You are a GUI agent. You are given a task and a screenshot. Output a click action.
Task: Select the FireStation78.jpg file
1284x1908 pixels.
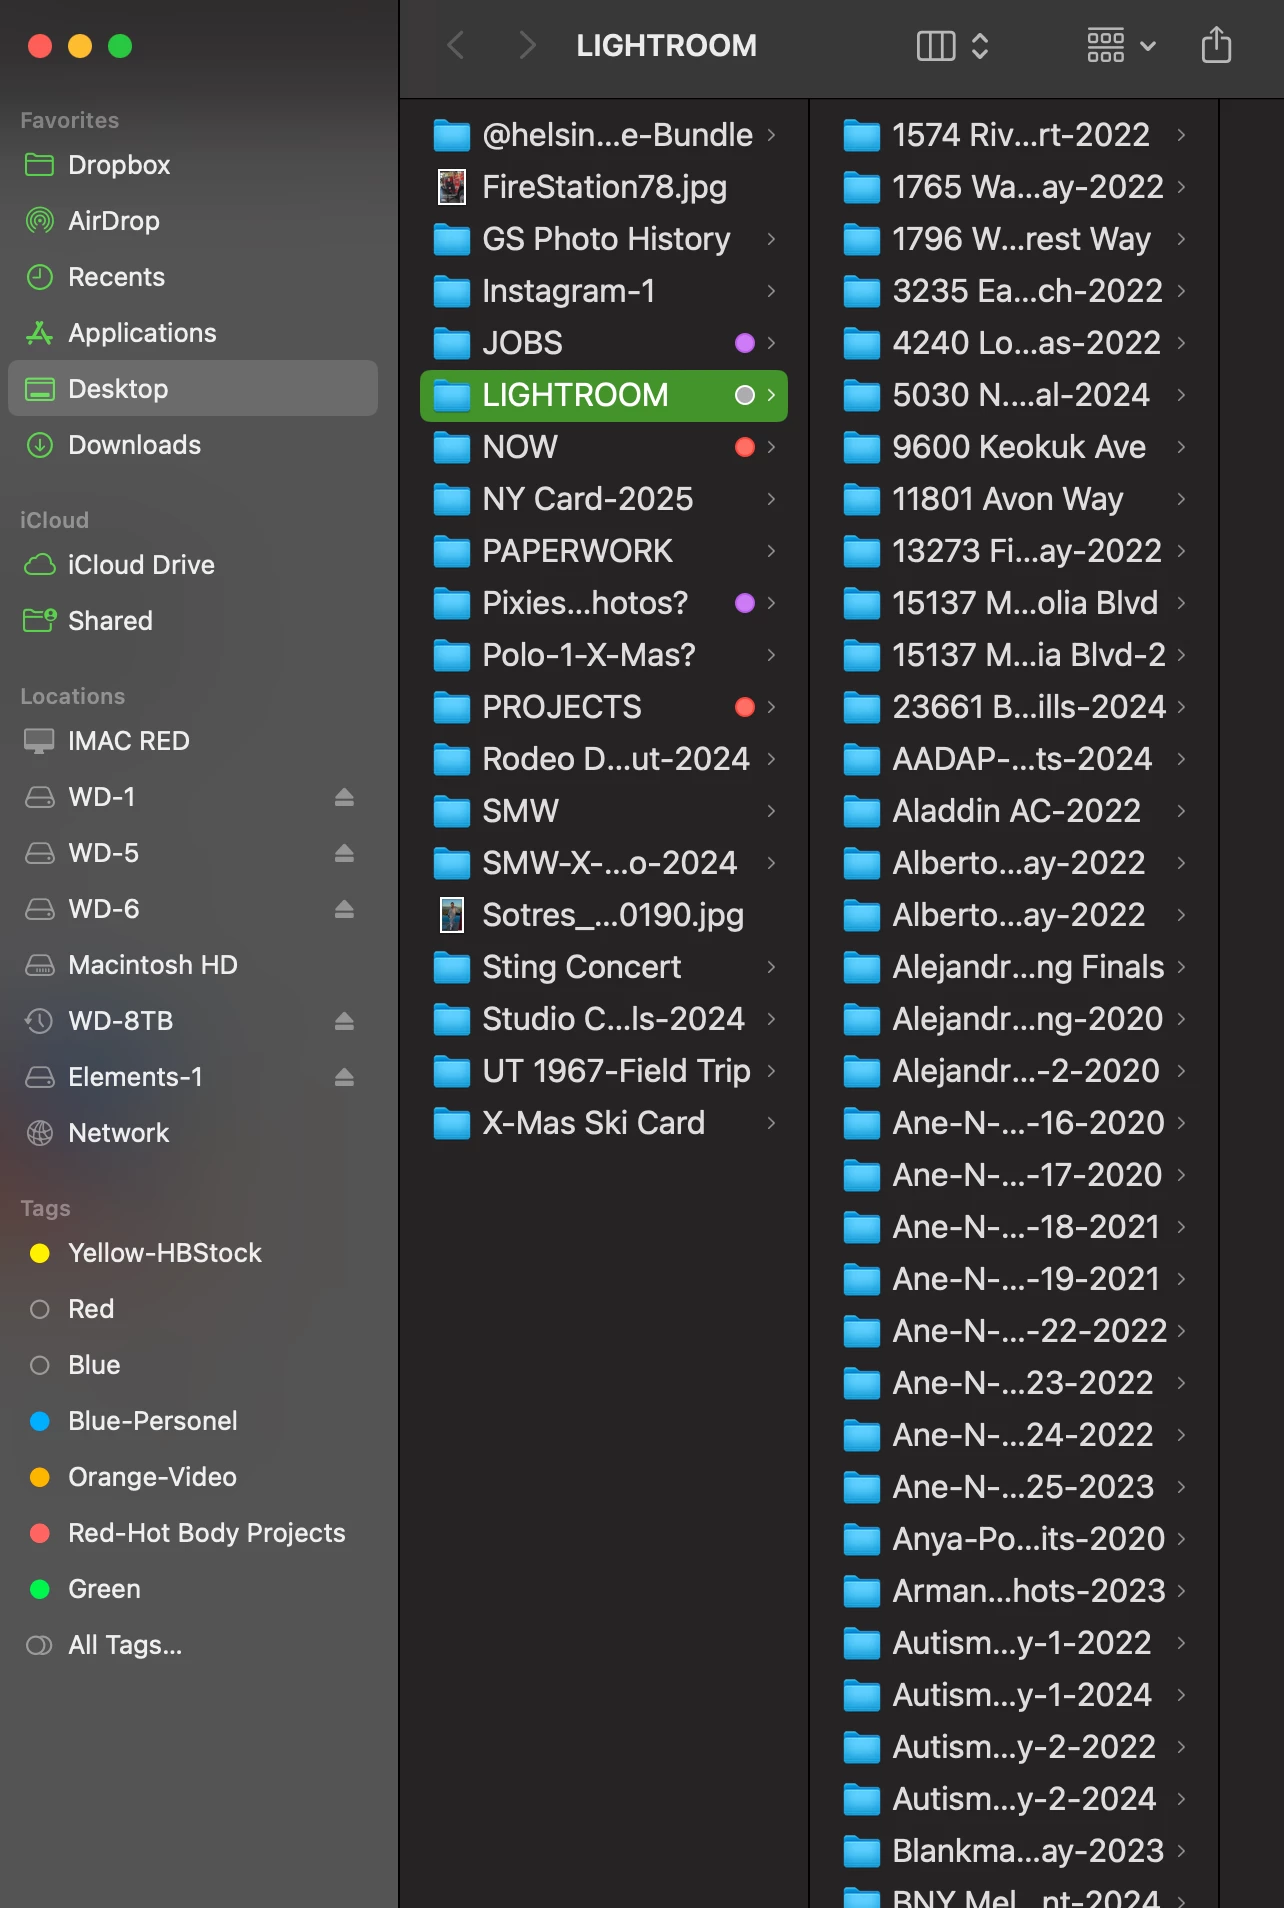point(604,187)
